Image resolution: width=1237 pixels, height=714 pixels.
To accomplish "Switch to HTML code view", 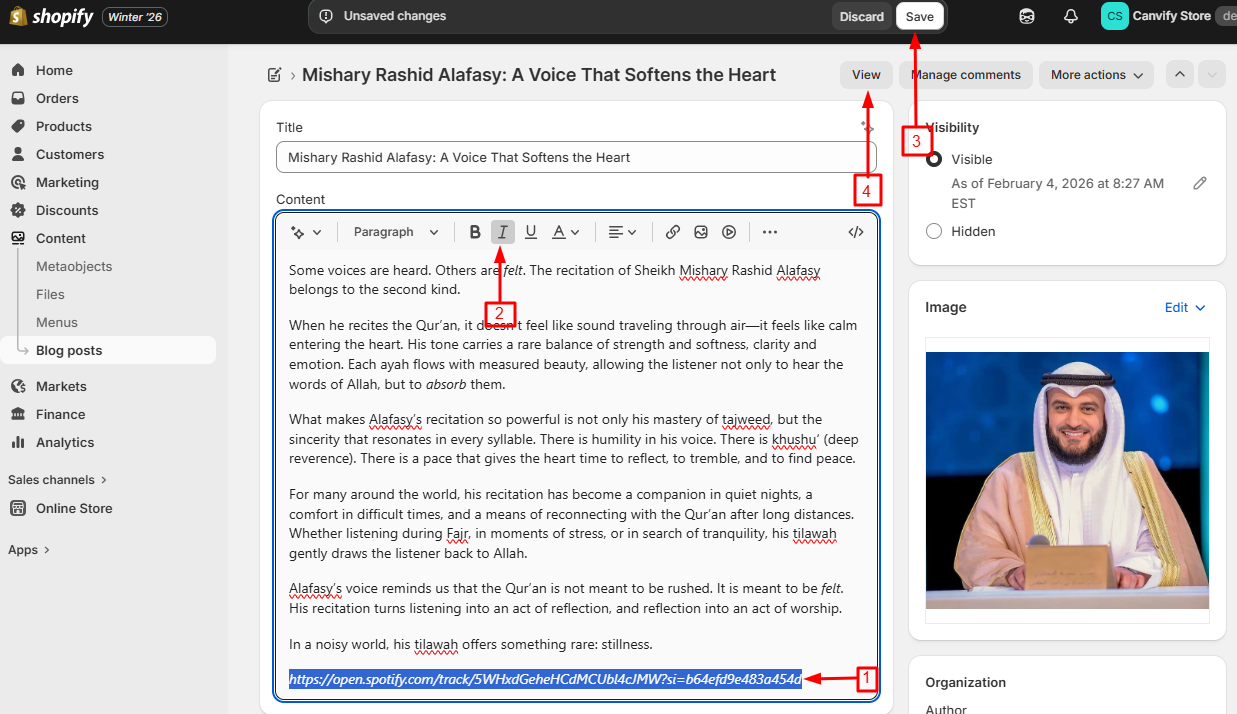I will [856, 232].
